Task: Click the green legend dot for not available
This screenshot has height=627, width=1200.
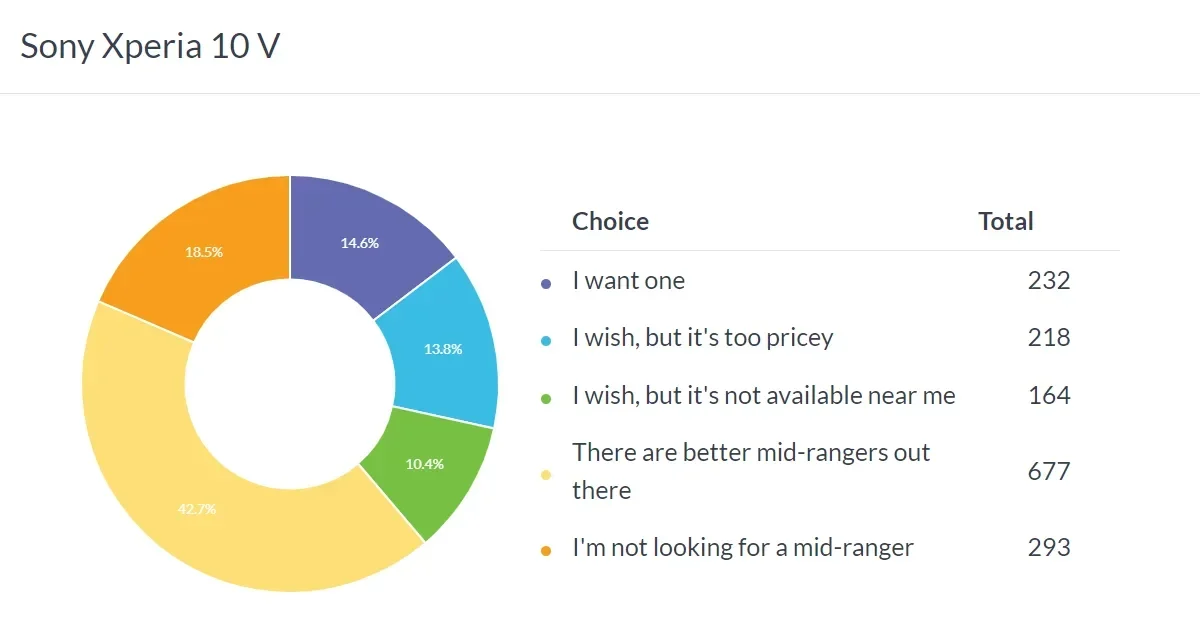Action: (x=546, y=399)
